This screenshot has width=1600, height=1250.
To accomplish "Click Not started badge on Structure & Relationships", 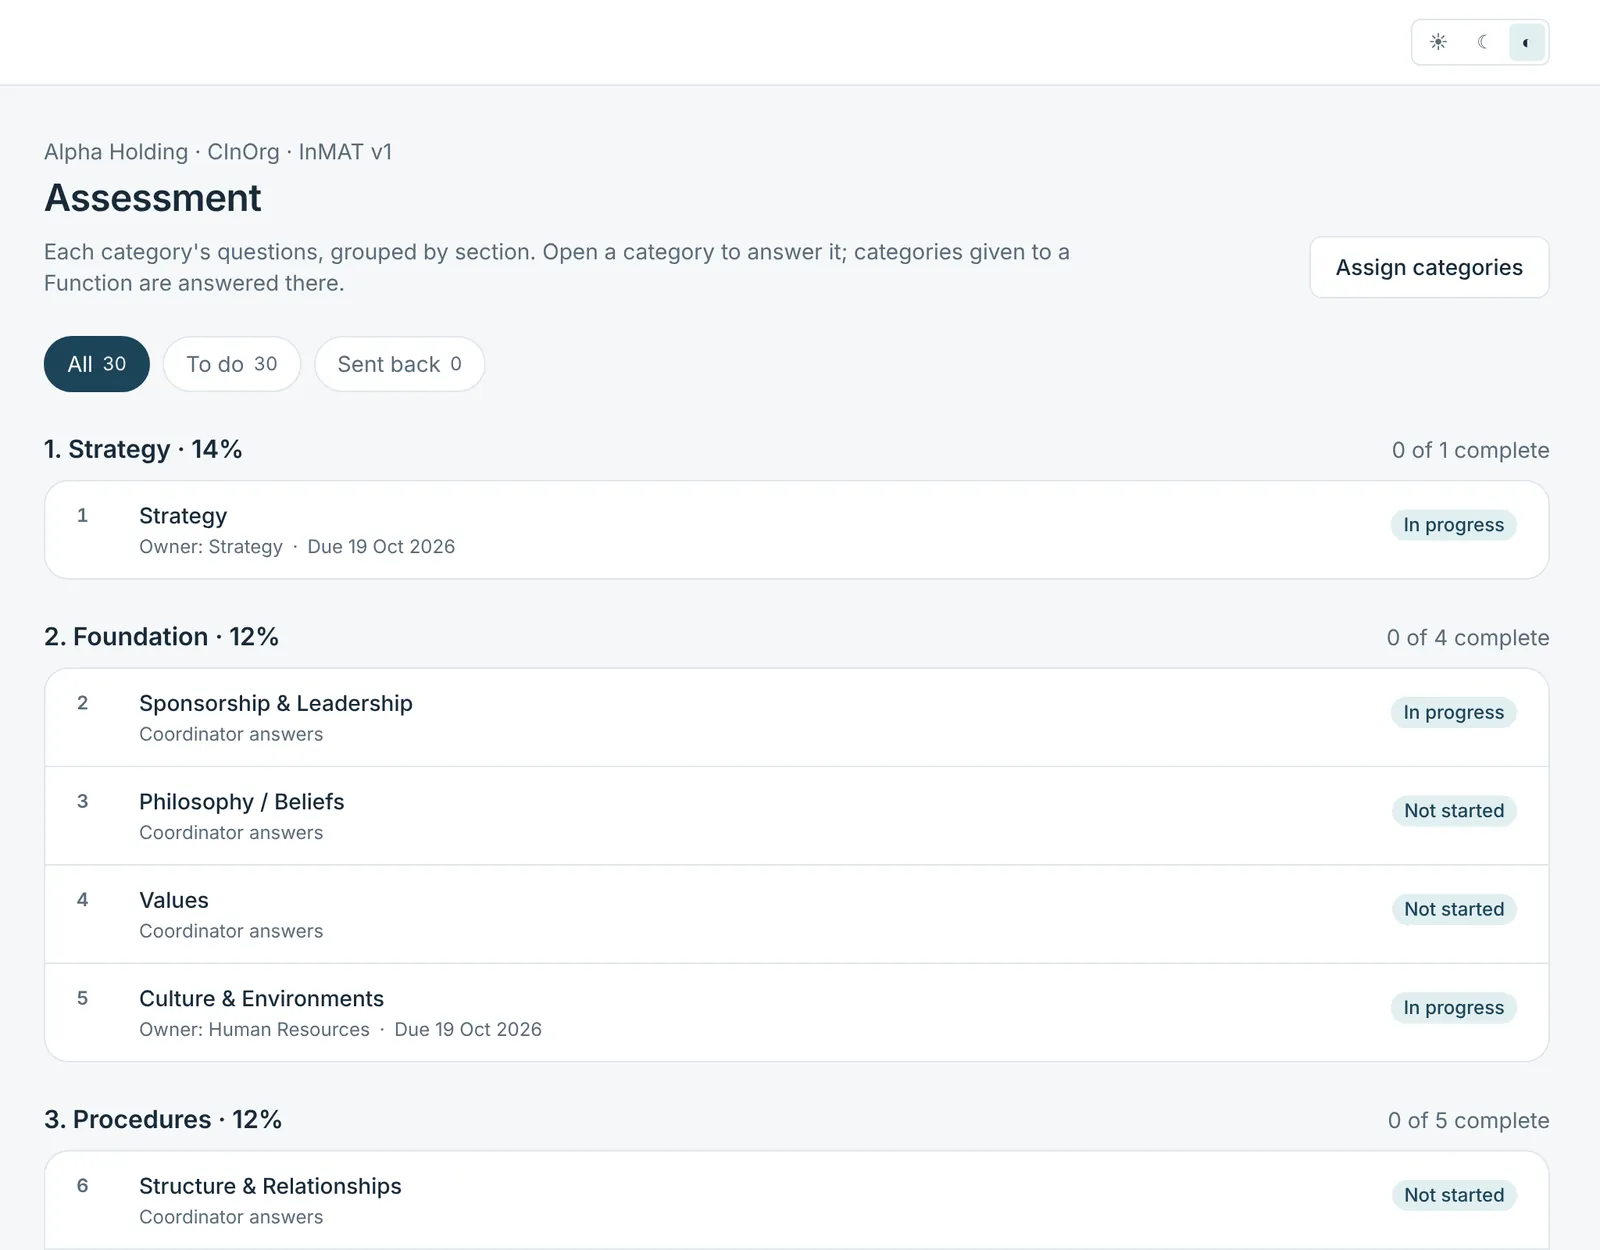I will tap(1454, 1195).
